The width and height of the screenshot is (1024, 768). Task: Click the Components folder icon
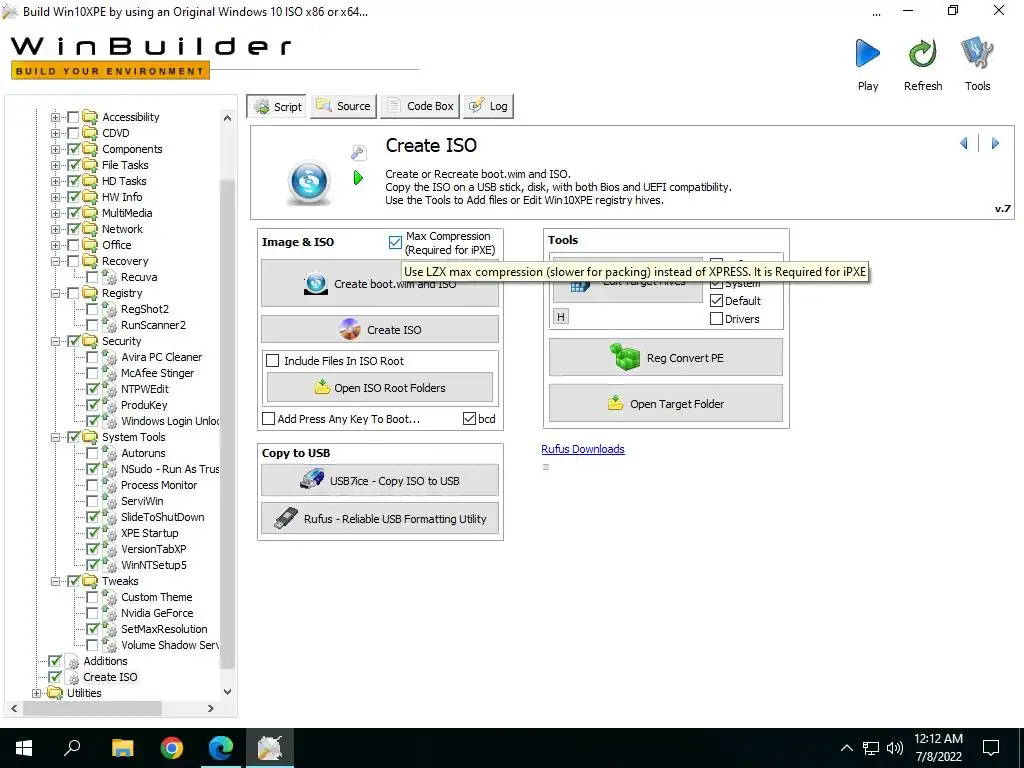[91, 149]
